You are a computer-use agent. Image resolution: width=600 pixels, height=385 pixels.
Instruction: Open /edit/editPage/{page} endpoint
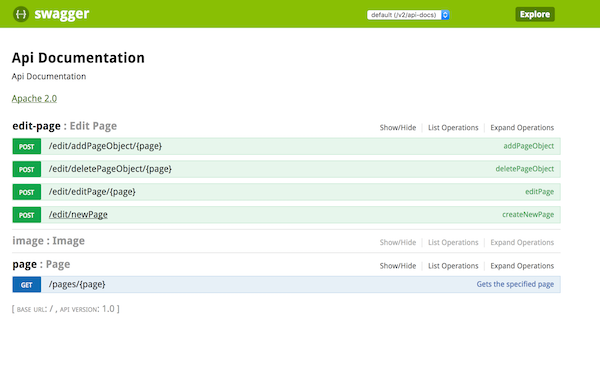[x=92, y=192]
